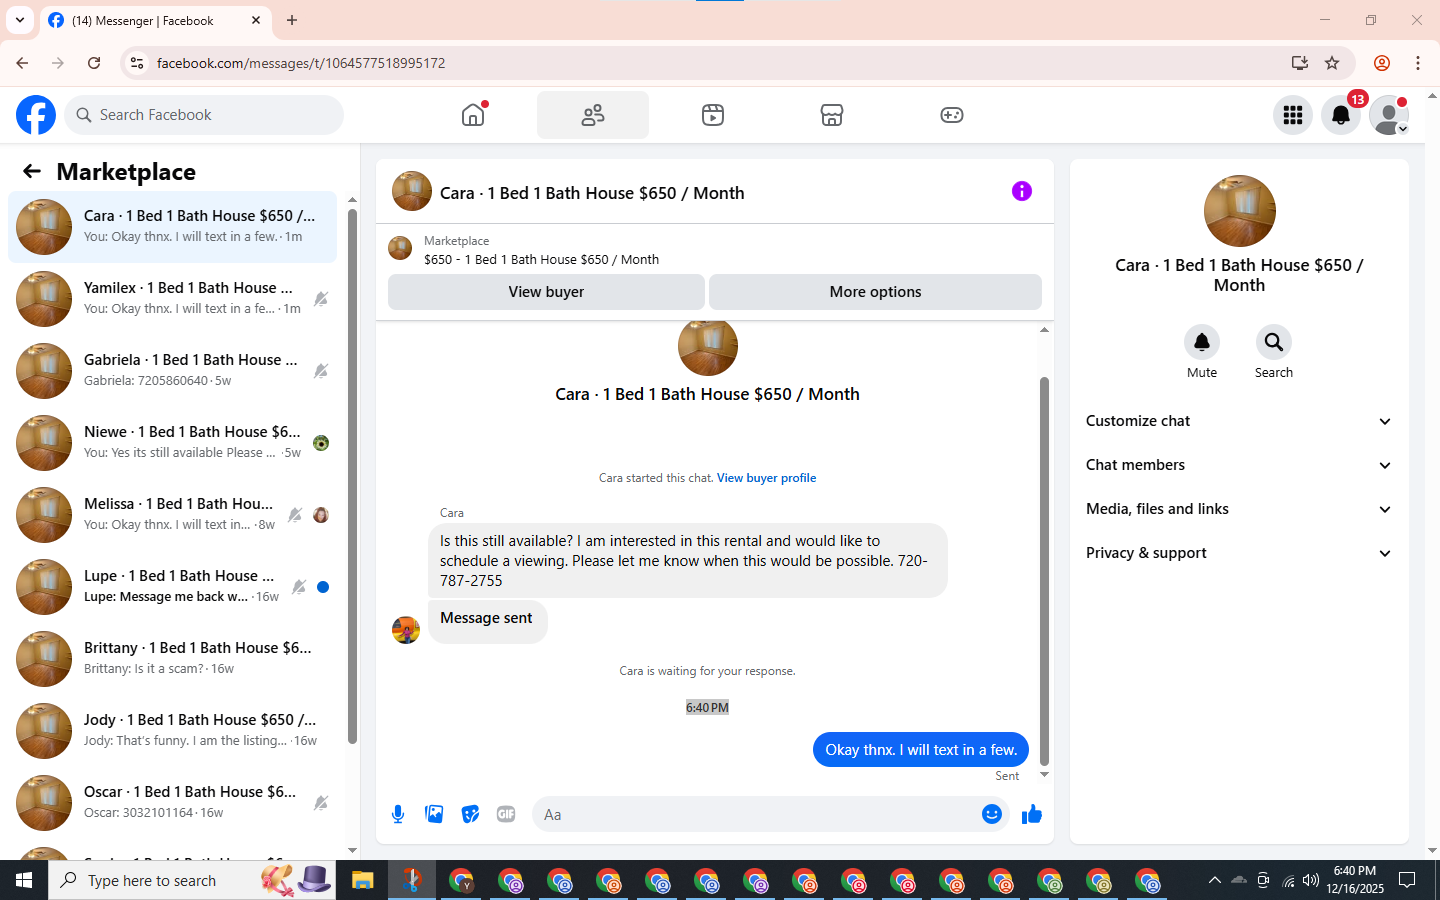Click the muted bell icon on Oscar row
1440x900 pixels.
coord(321,803)
